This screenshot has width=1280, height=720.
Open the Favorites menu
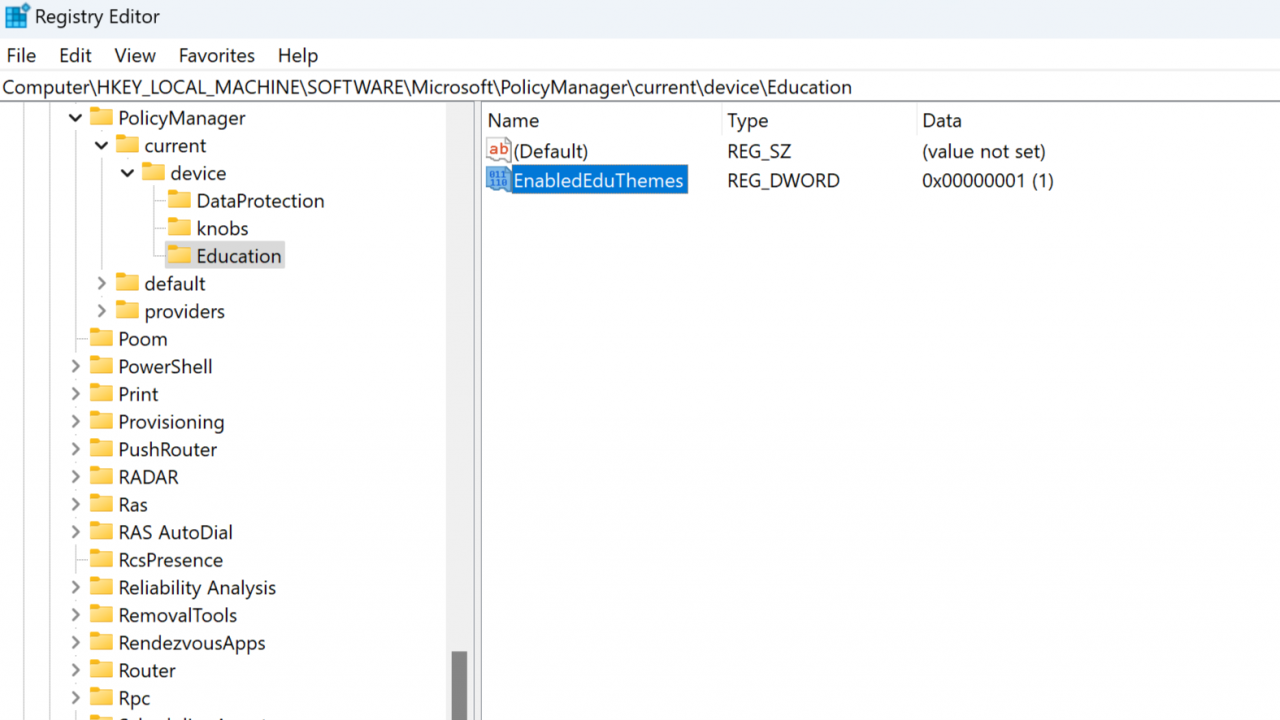tap(217, 56)
